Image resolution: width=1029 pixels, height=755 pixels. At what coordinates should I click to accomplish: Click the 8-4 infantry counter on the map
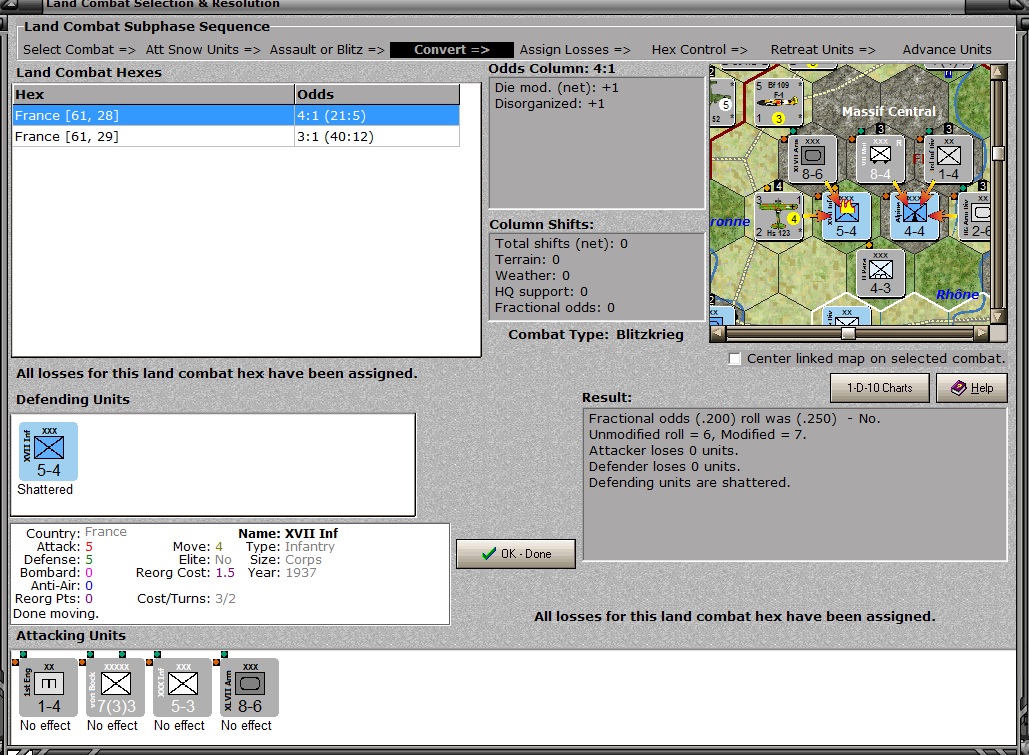[881, 159]
